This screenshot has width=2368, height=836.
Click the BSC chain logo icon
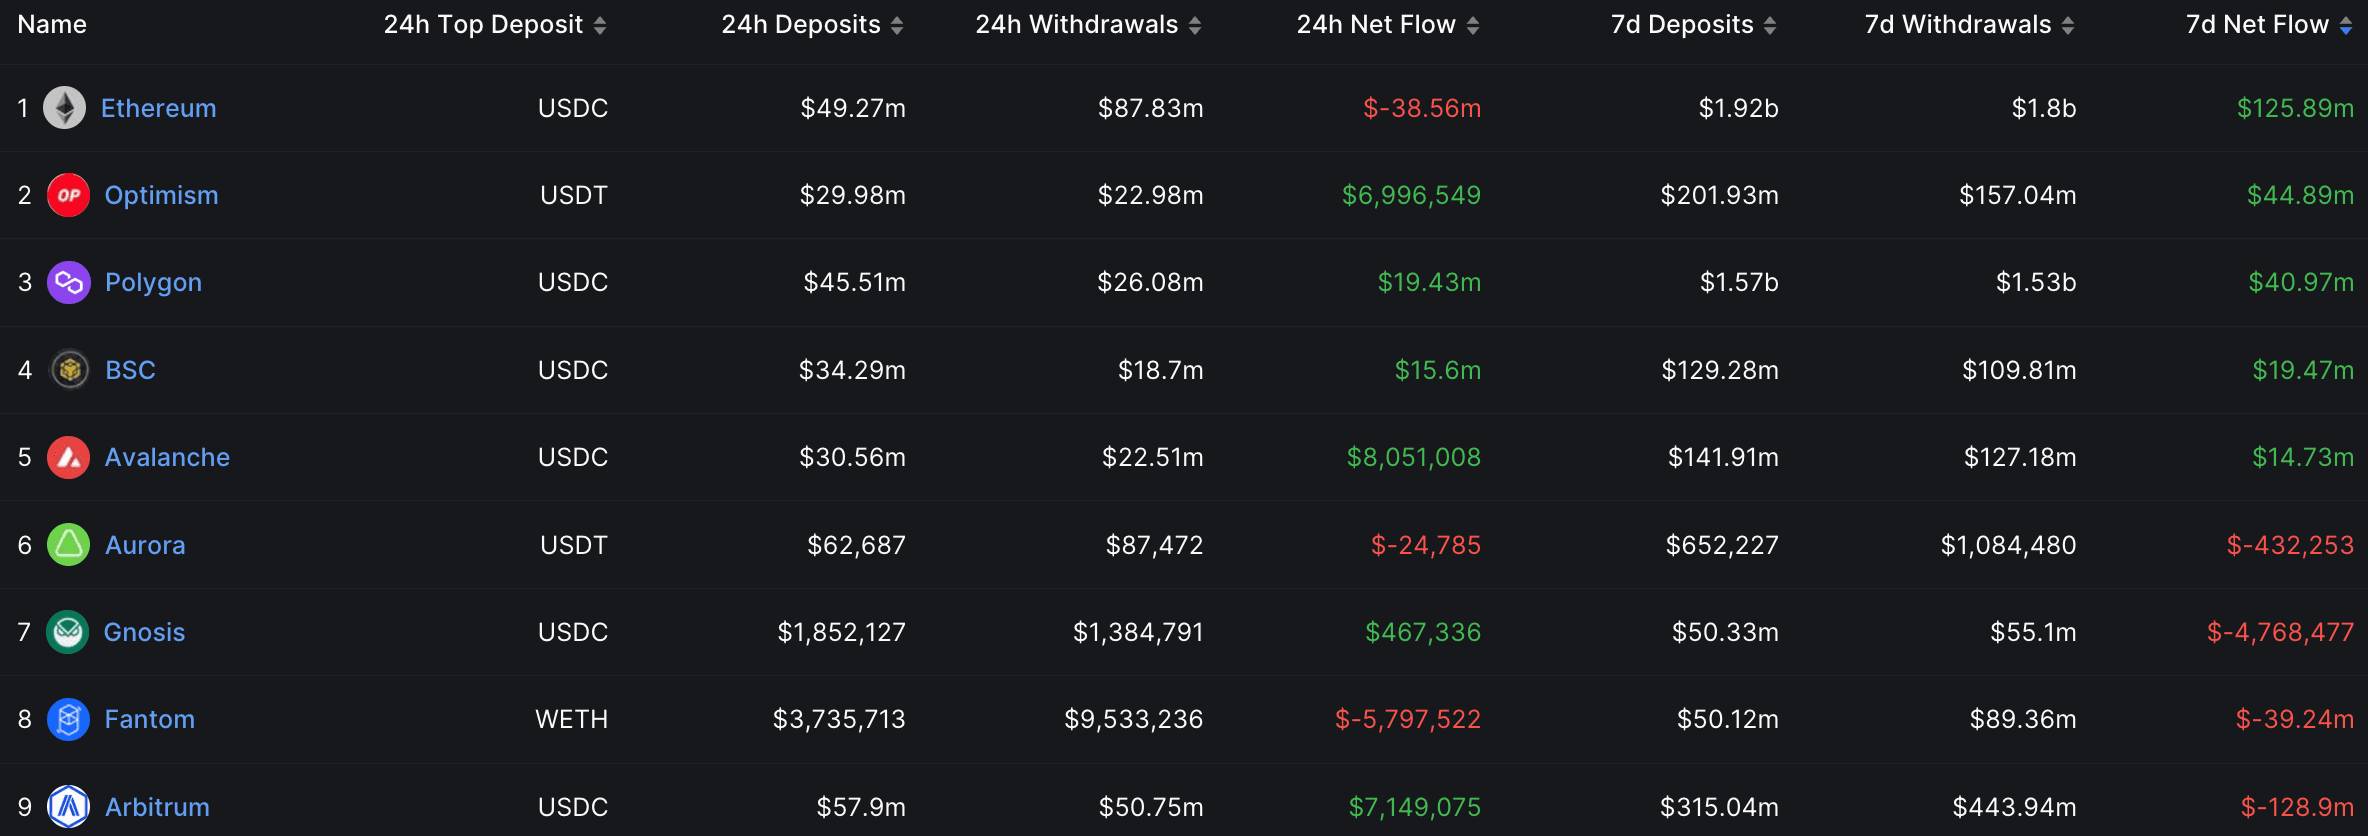pos(70,370)
